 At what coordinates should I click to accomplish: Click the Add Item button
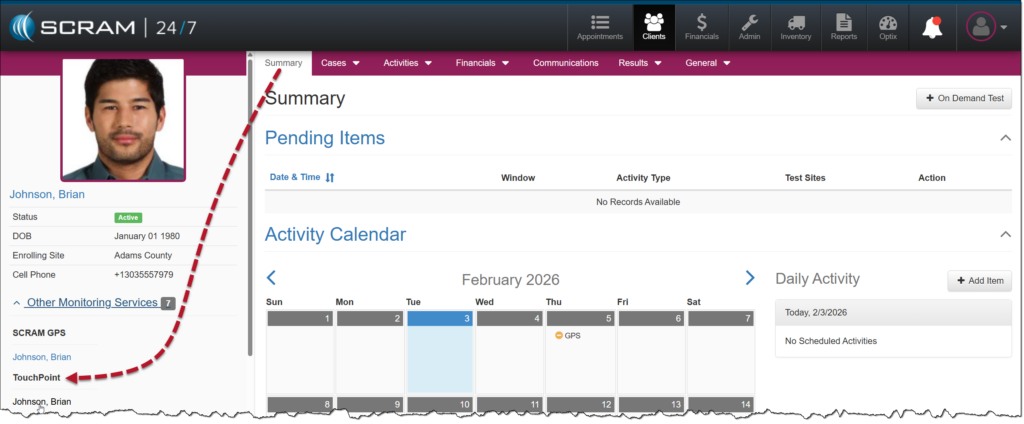(979, 281)
